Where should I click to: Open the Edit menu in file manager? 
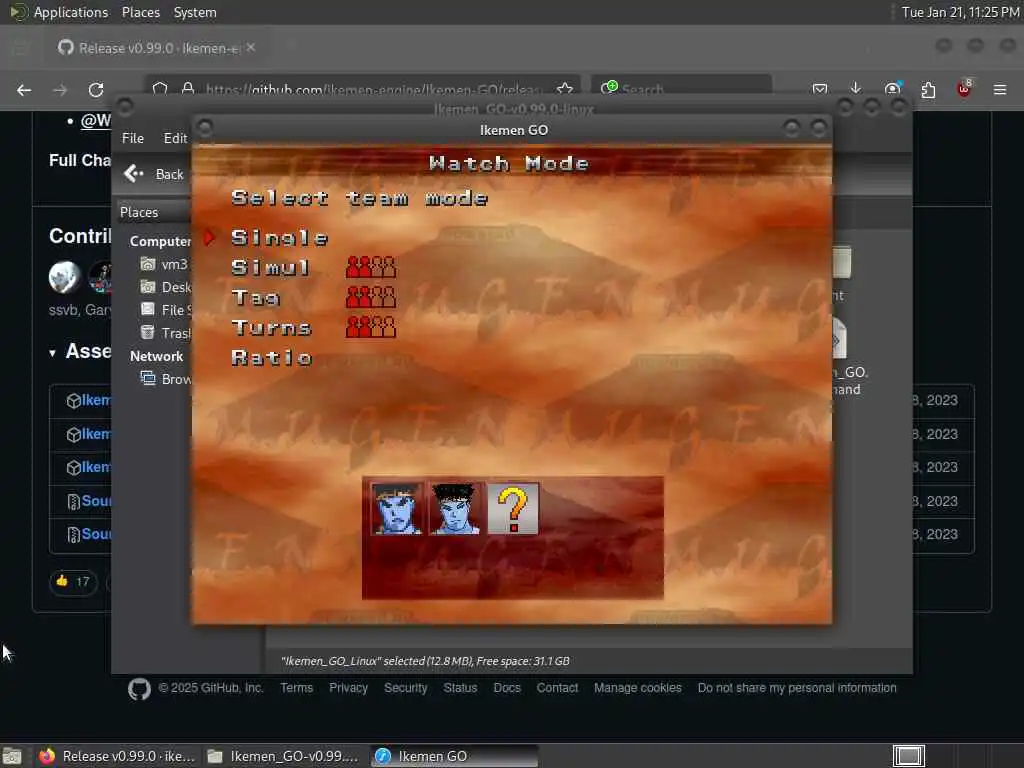pyautogui.click(x=175, y=138)
